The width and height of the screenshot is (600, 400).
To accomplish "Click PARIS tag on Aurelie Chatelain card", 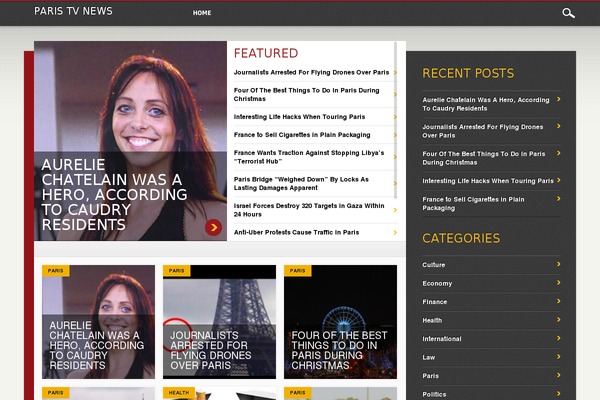I will [x=55, y=271].
